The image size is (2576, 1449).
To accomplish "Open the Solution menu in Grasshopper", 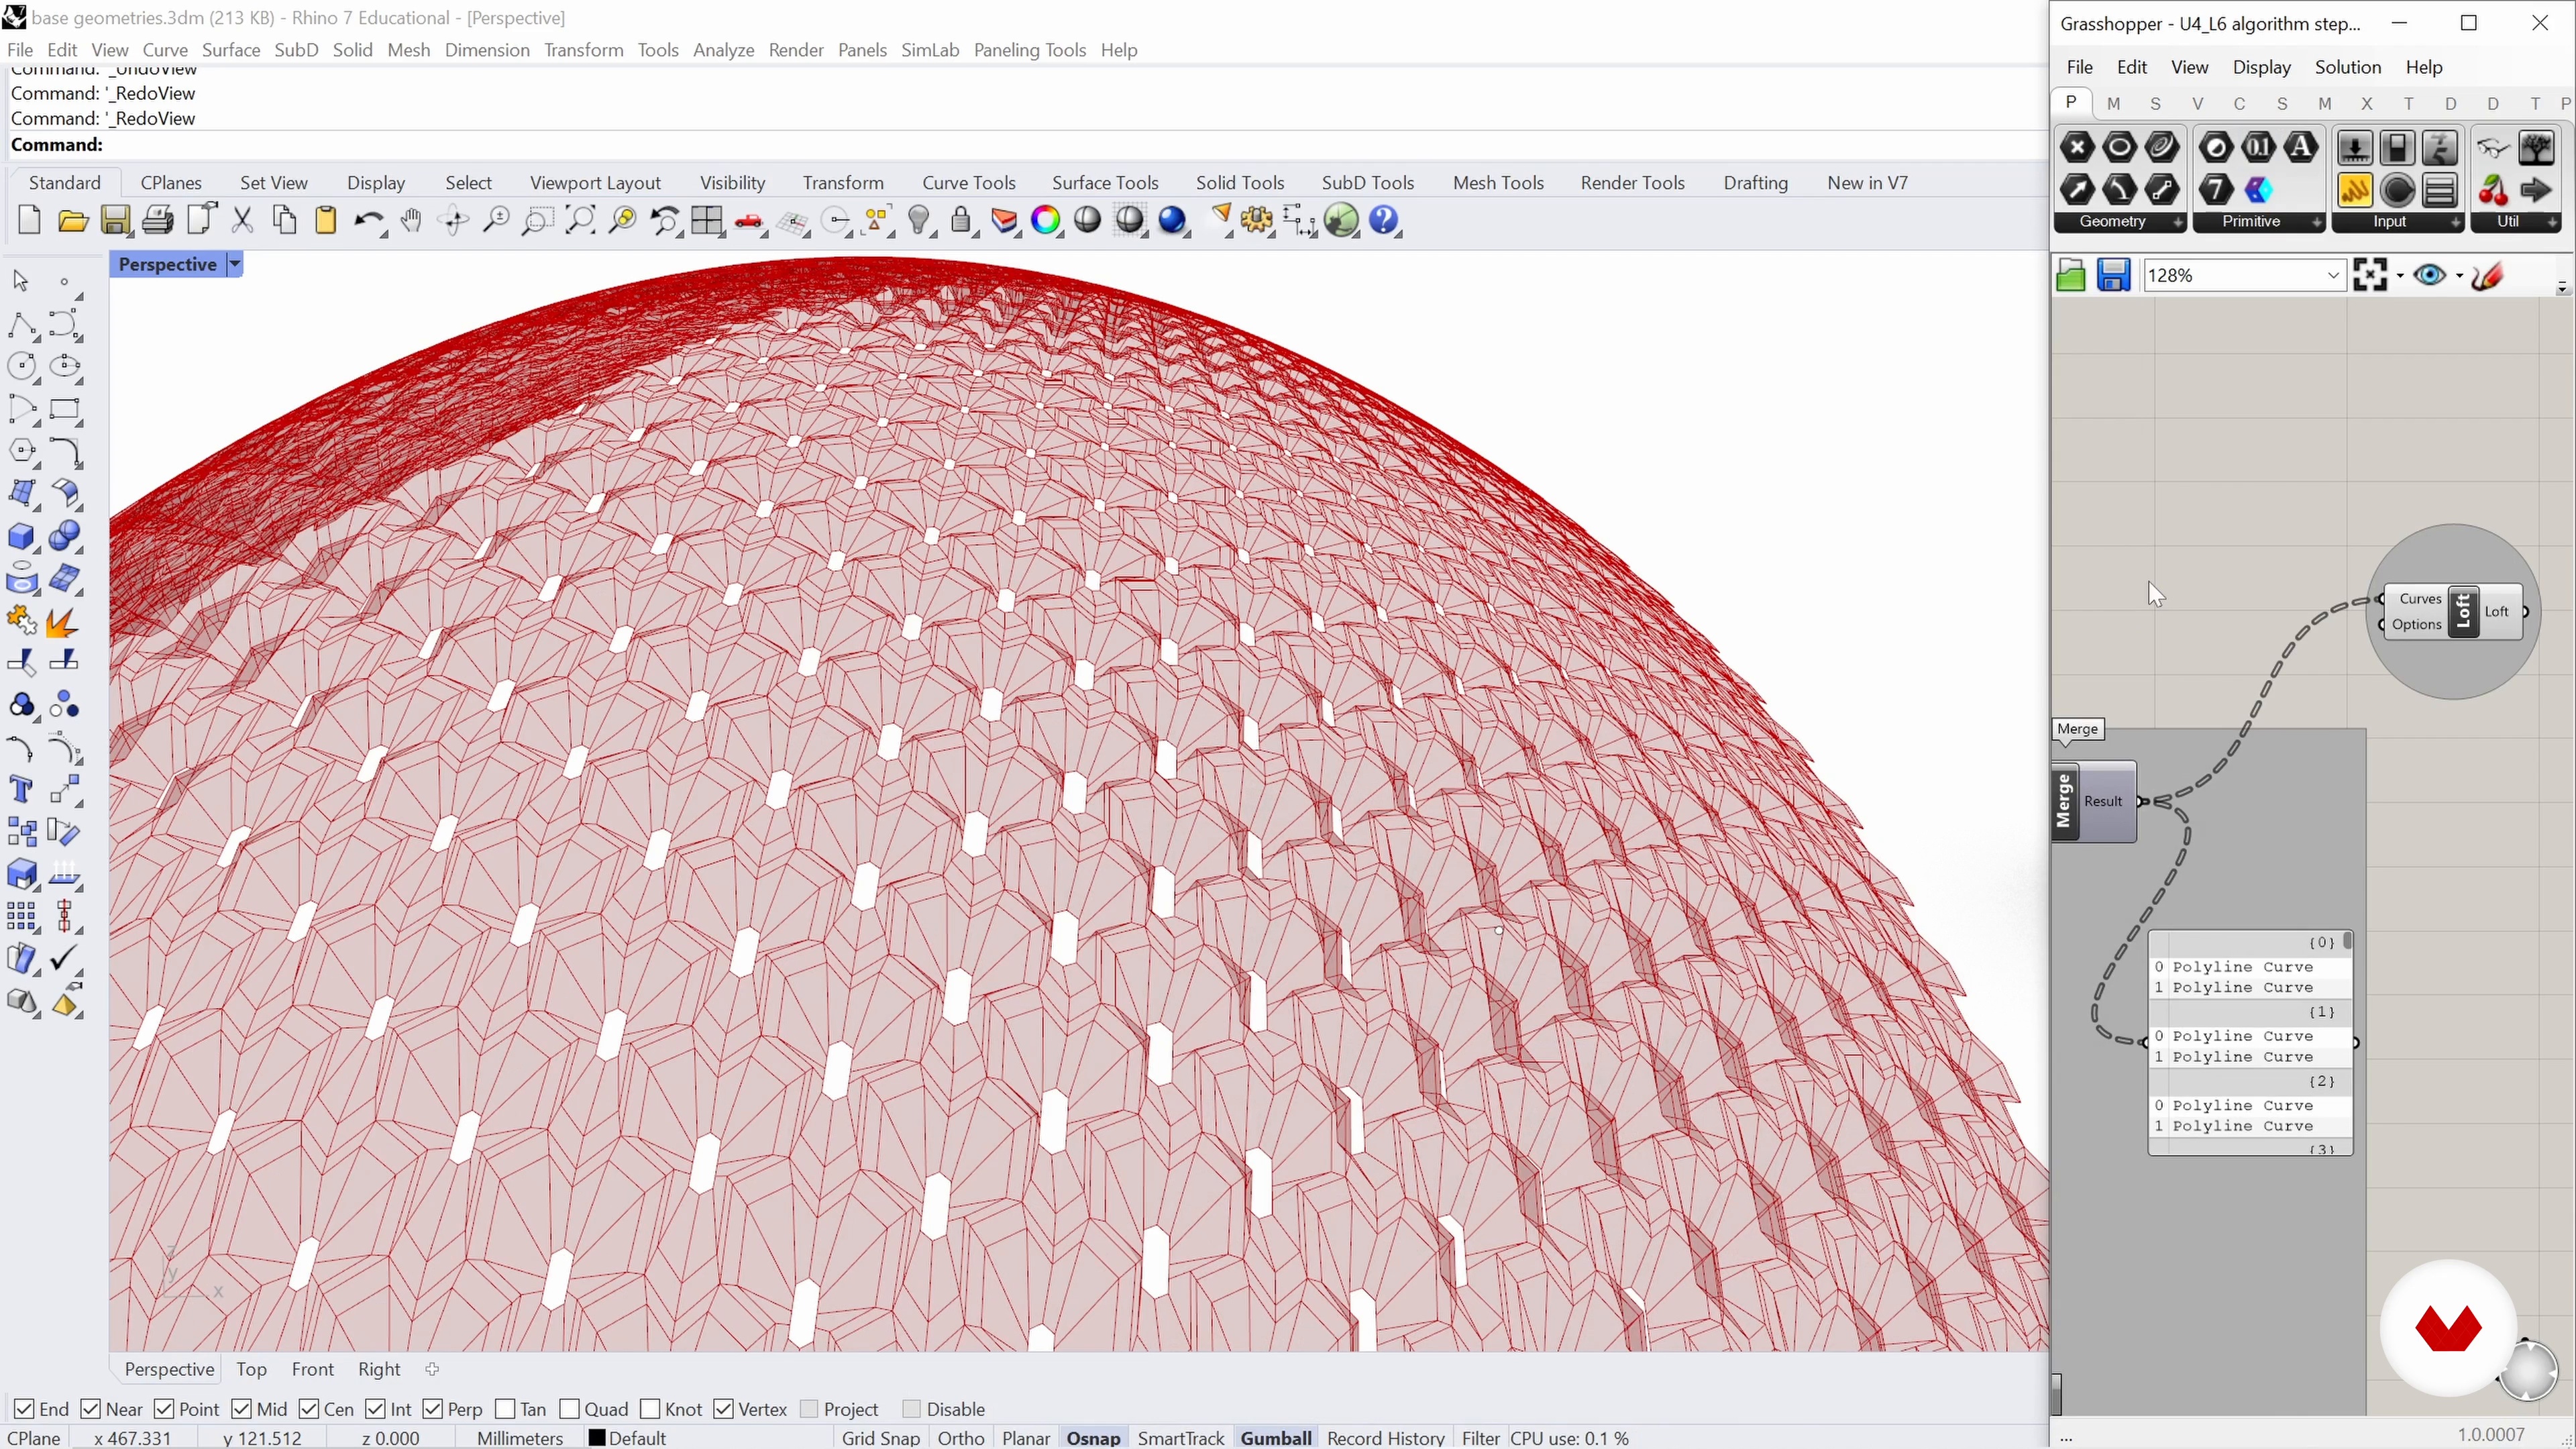I will 2347,66.
